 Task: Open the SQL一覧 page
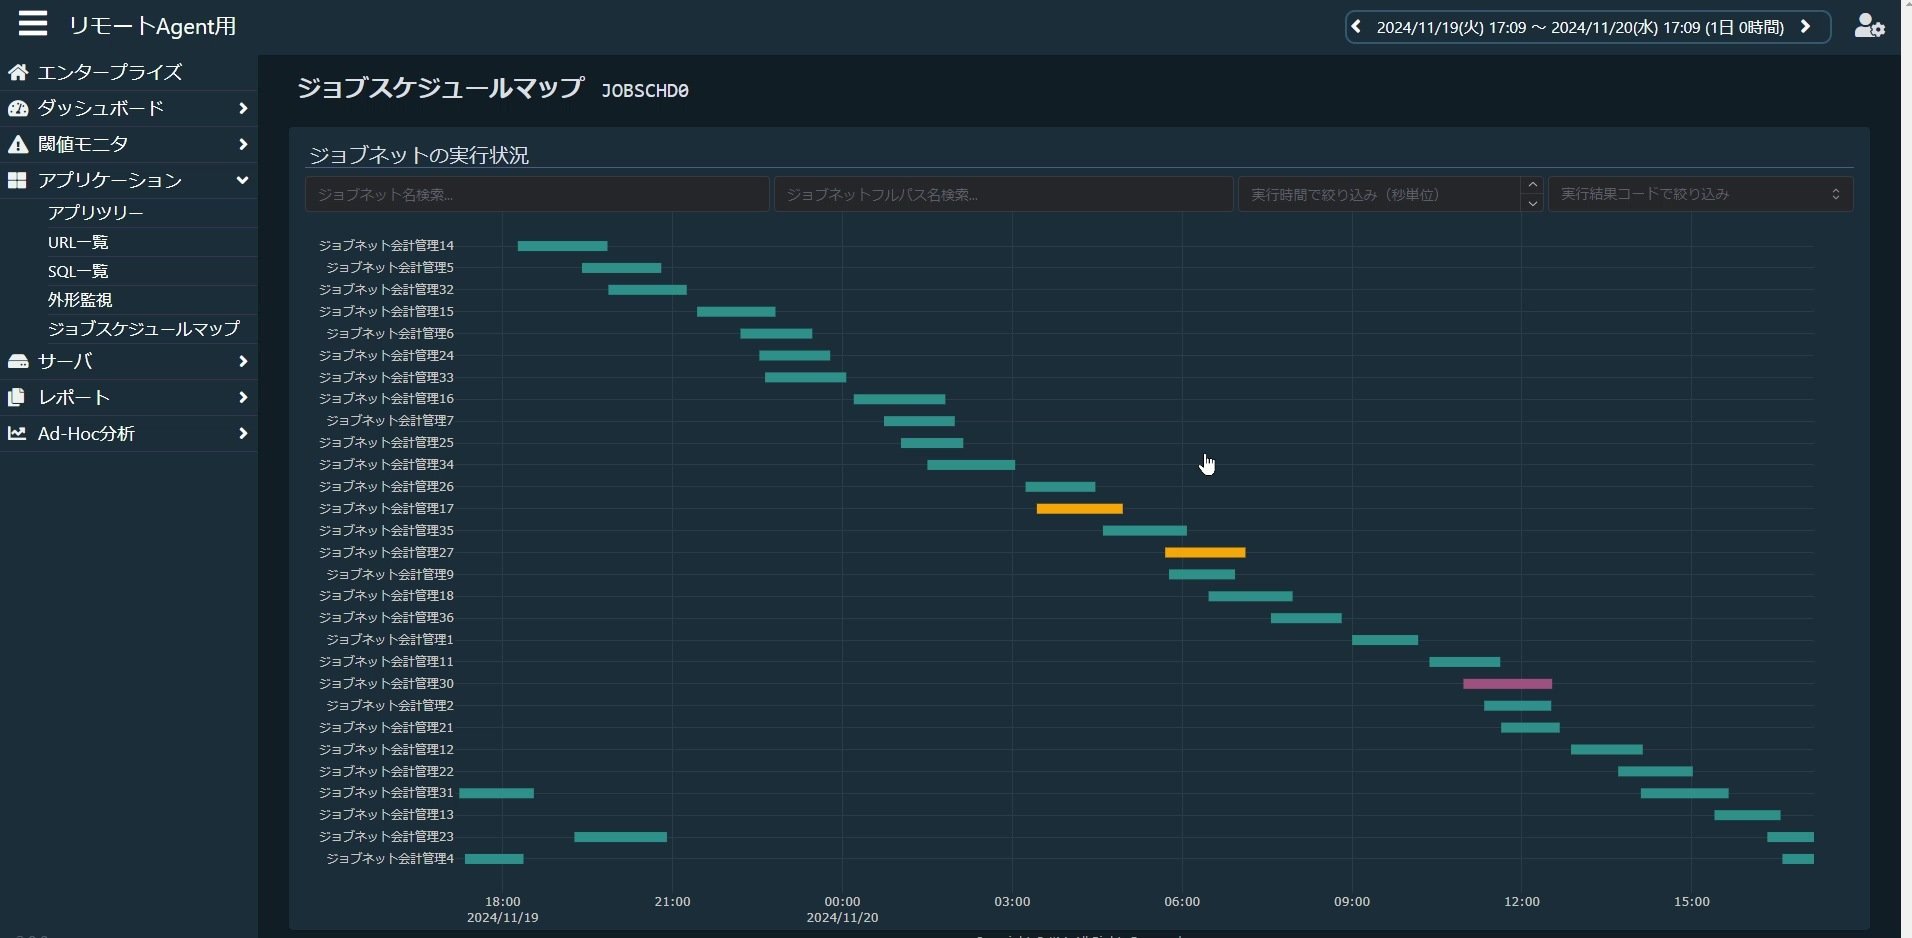click(x=79, y=270)
